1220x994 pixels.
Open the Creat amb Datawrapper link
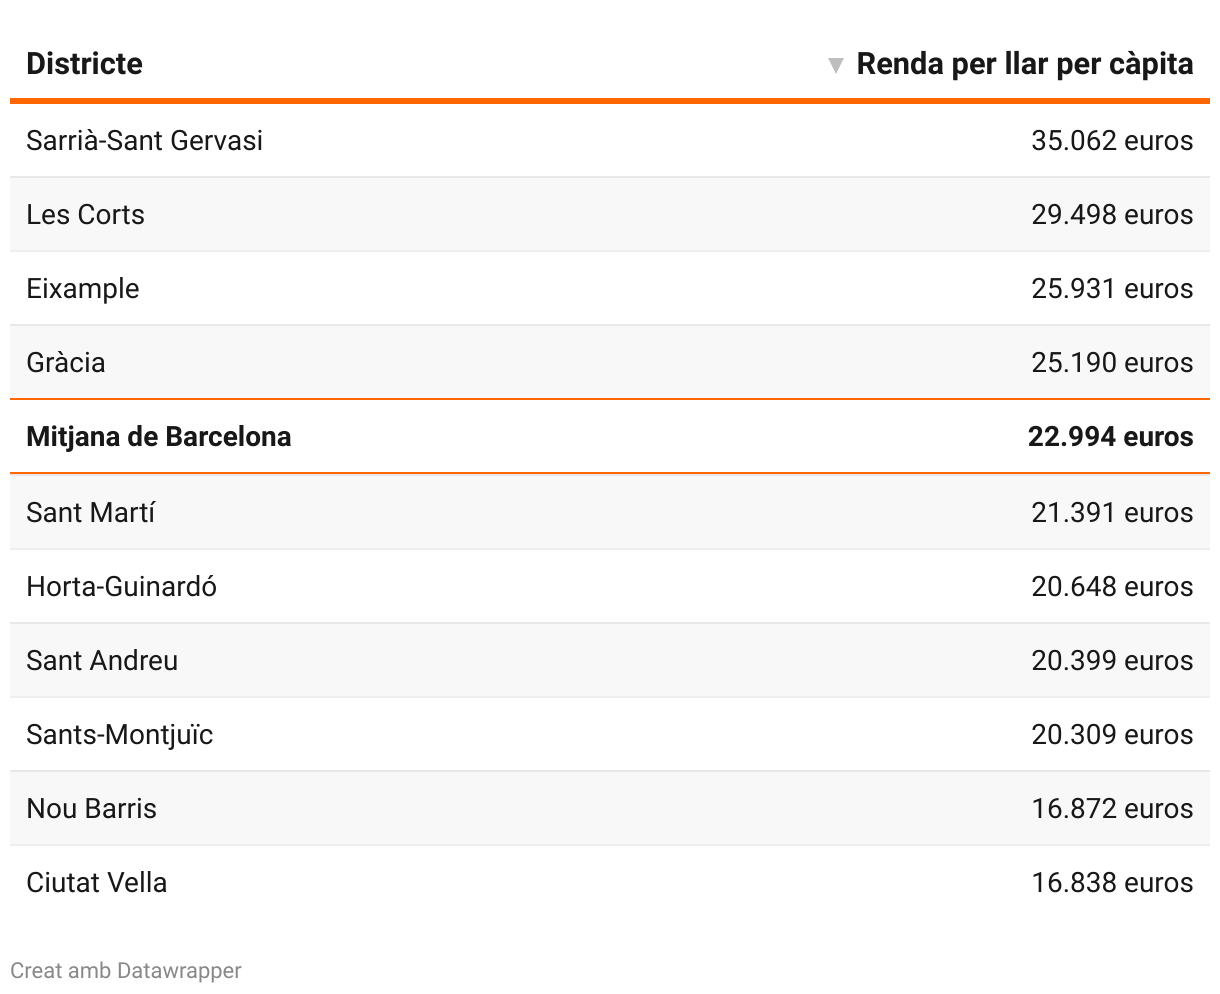(x=126, y=970)
